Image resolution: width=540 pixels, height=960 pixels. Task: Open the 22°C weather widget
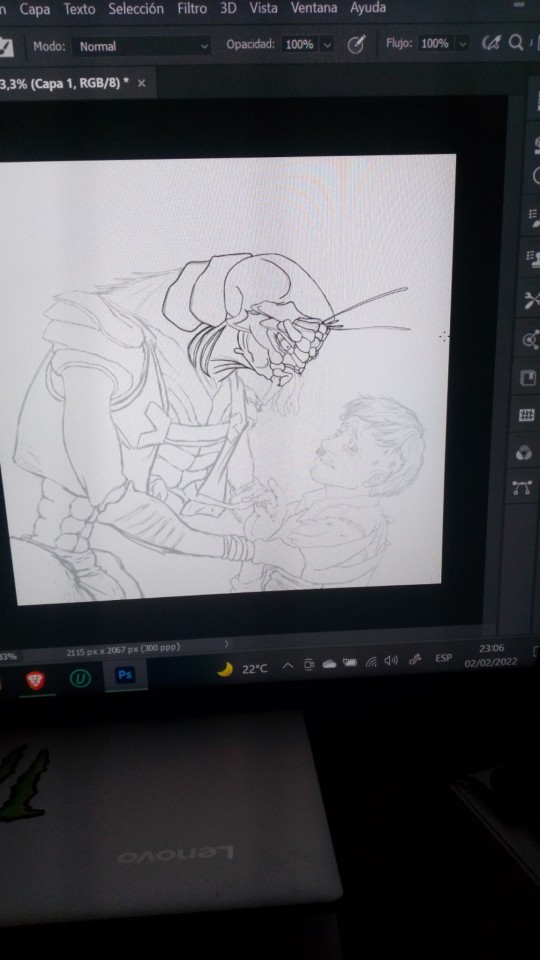tap(242, 669)
